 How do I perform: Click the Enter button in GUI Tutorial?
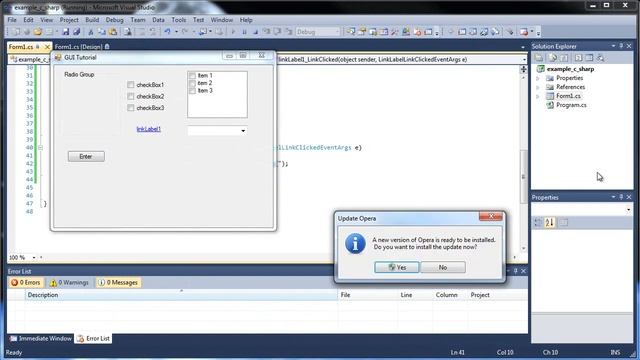click(86, 156)
